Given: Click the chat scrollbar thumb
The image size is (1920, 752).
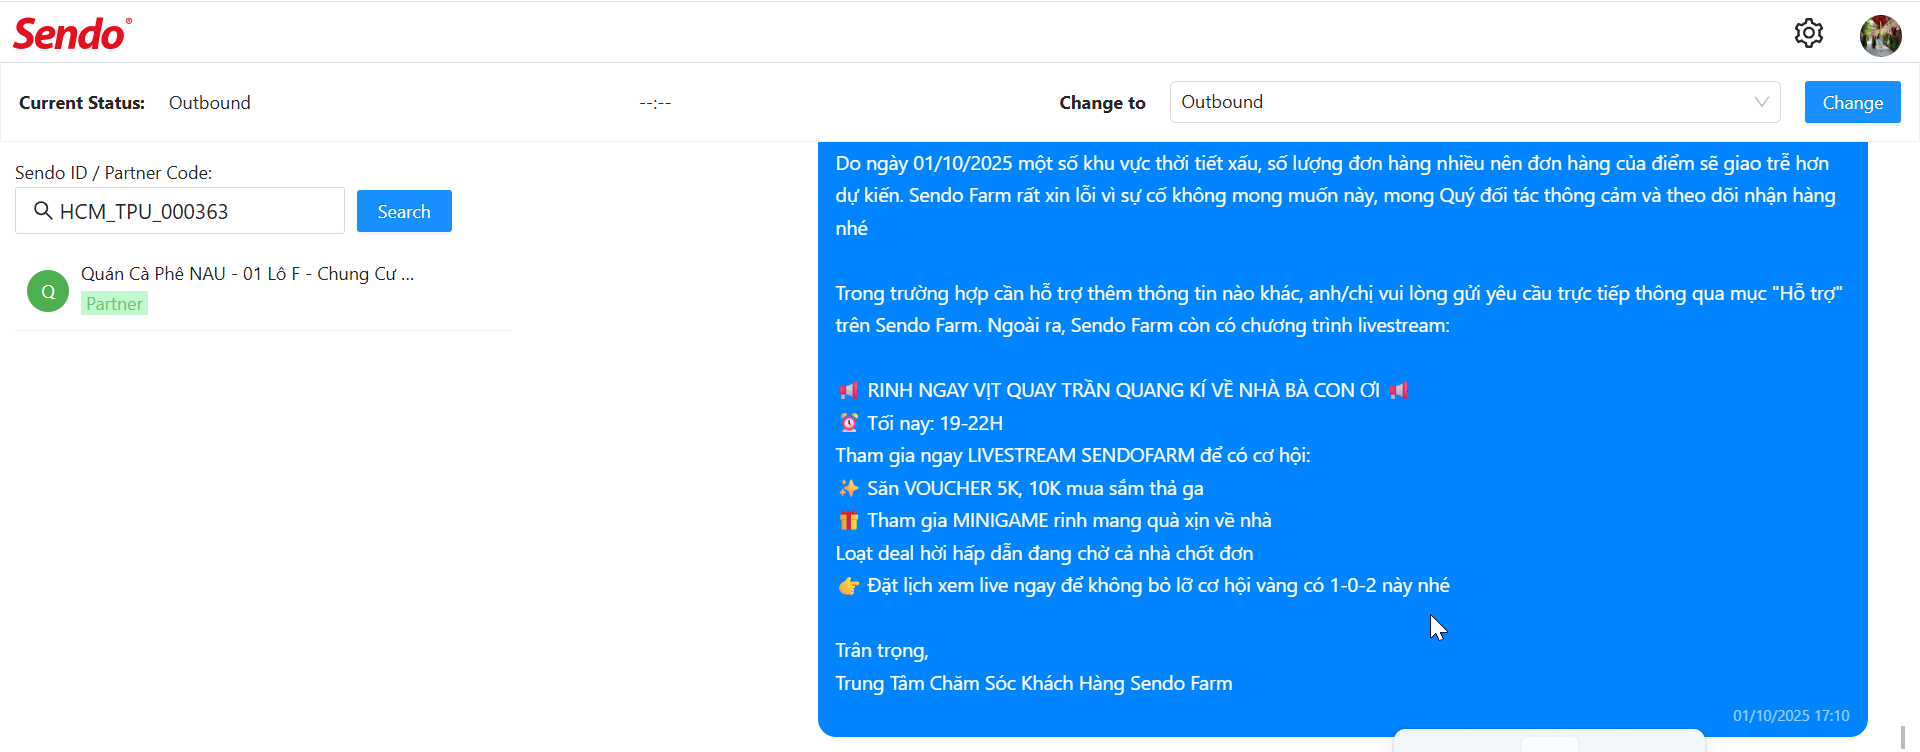Looking at the screenshot, I should 1903,738.
